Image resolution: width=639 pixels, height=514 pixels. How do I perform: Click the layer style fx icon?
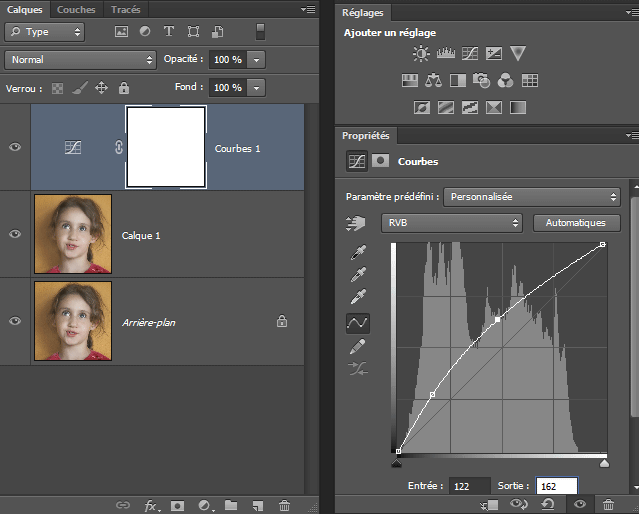152,506
